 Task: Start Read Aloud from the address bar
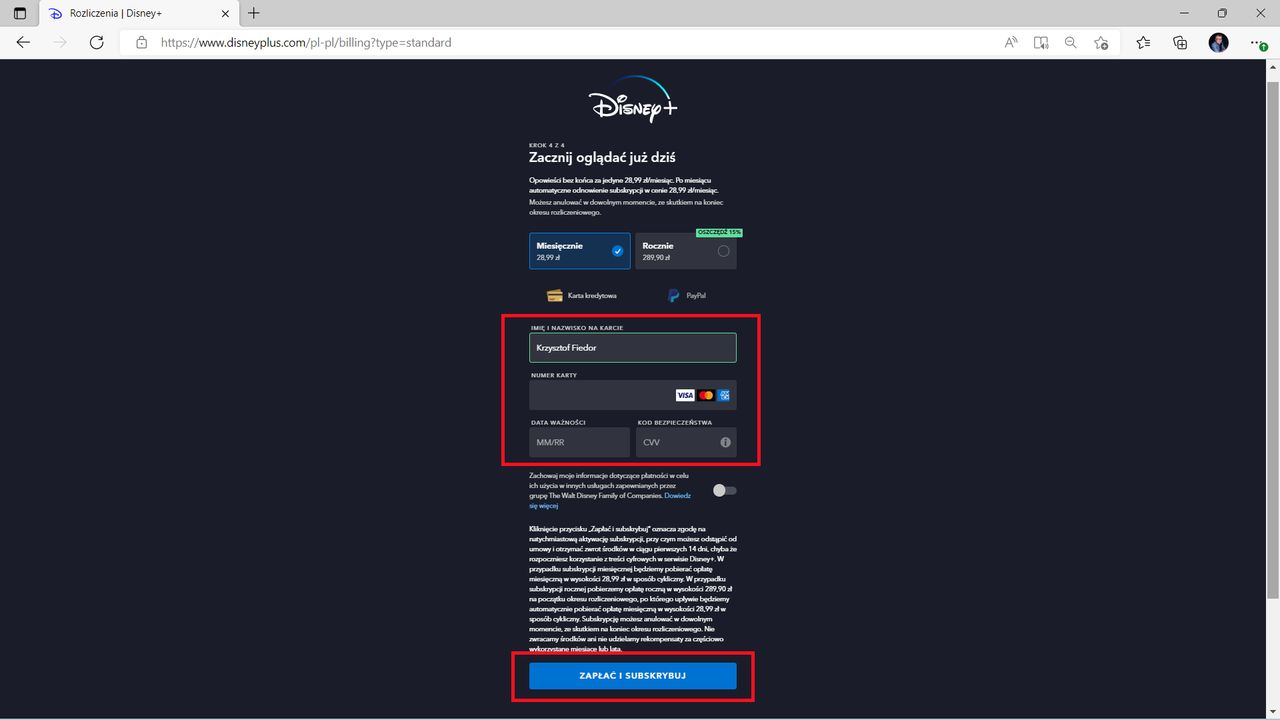[1010, 42]
